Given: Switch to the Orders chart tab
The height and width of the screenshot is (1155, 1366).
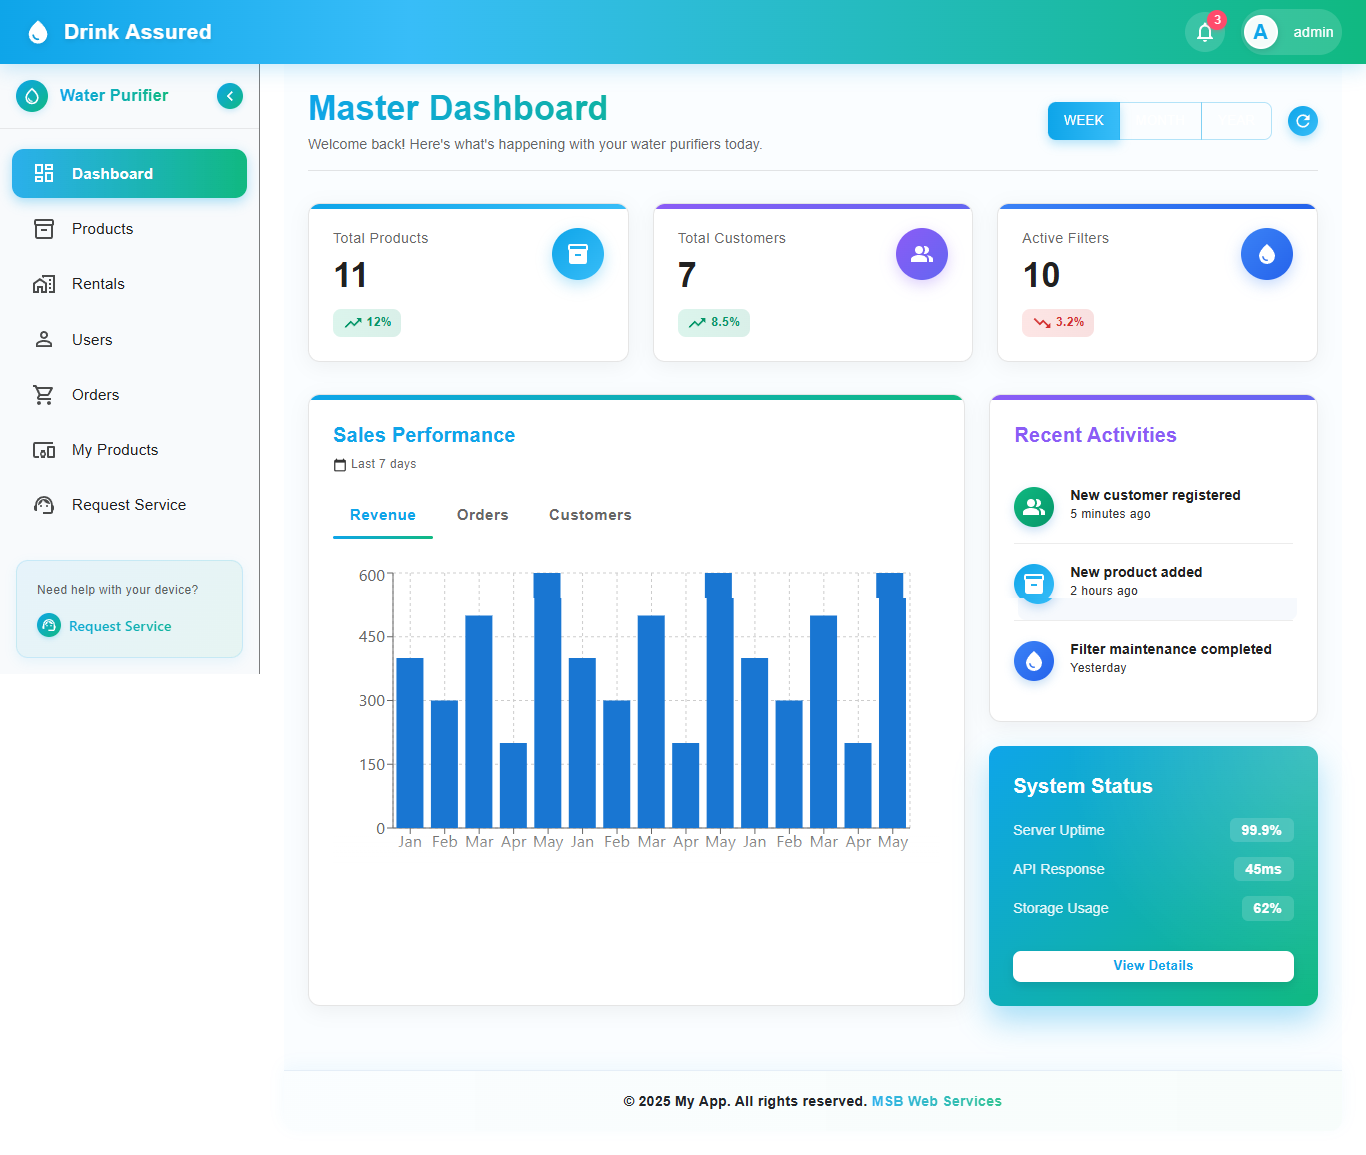Looking at the screenshot, I should point(482,515).
